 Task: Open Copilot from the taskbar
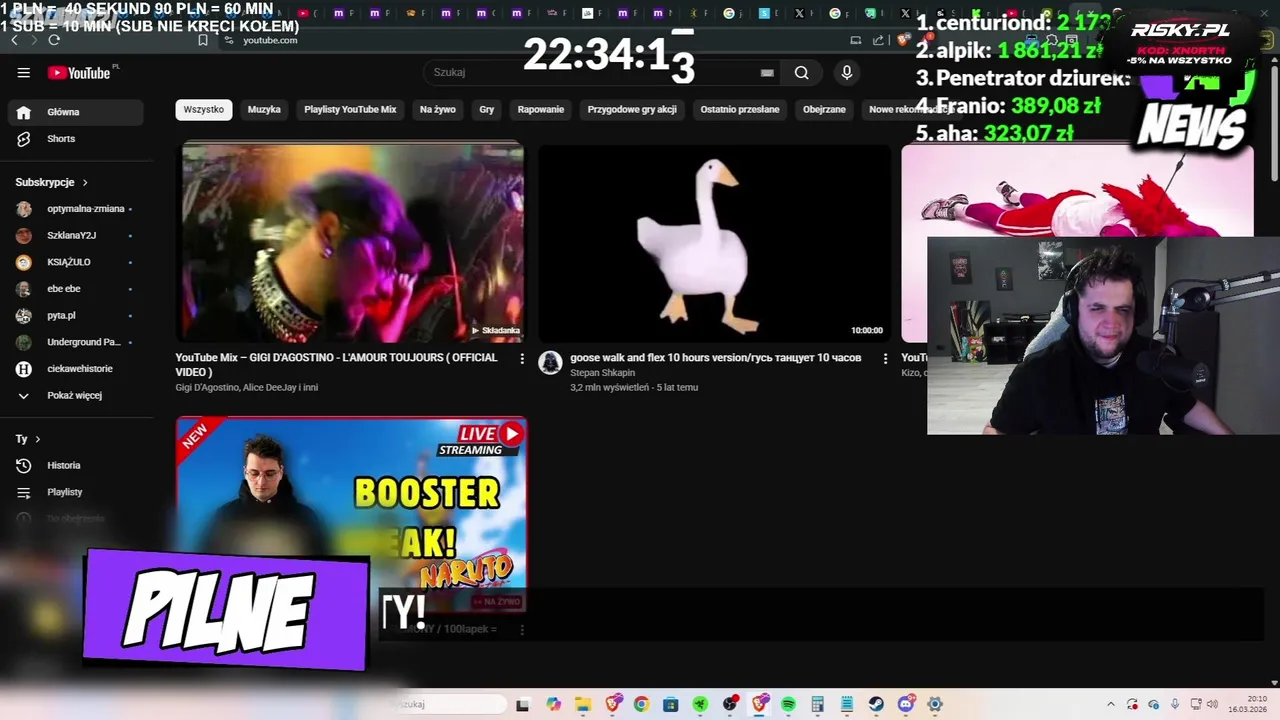553,704
